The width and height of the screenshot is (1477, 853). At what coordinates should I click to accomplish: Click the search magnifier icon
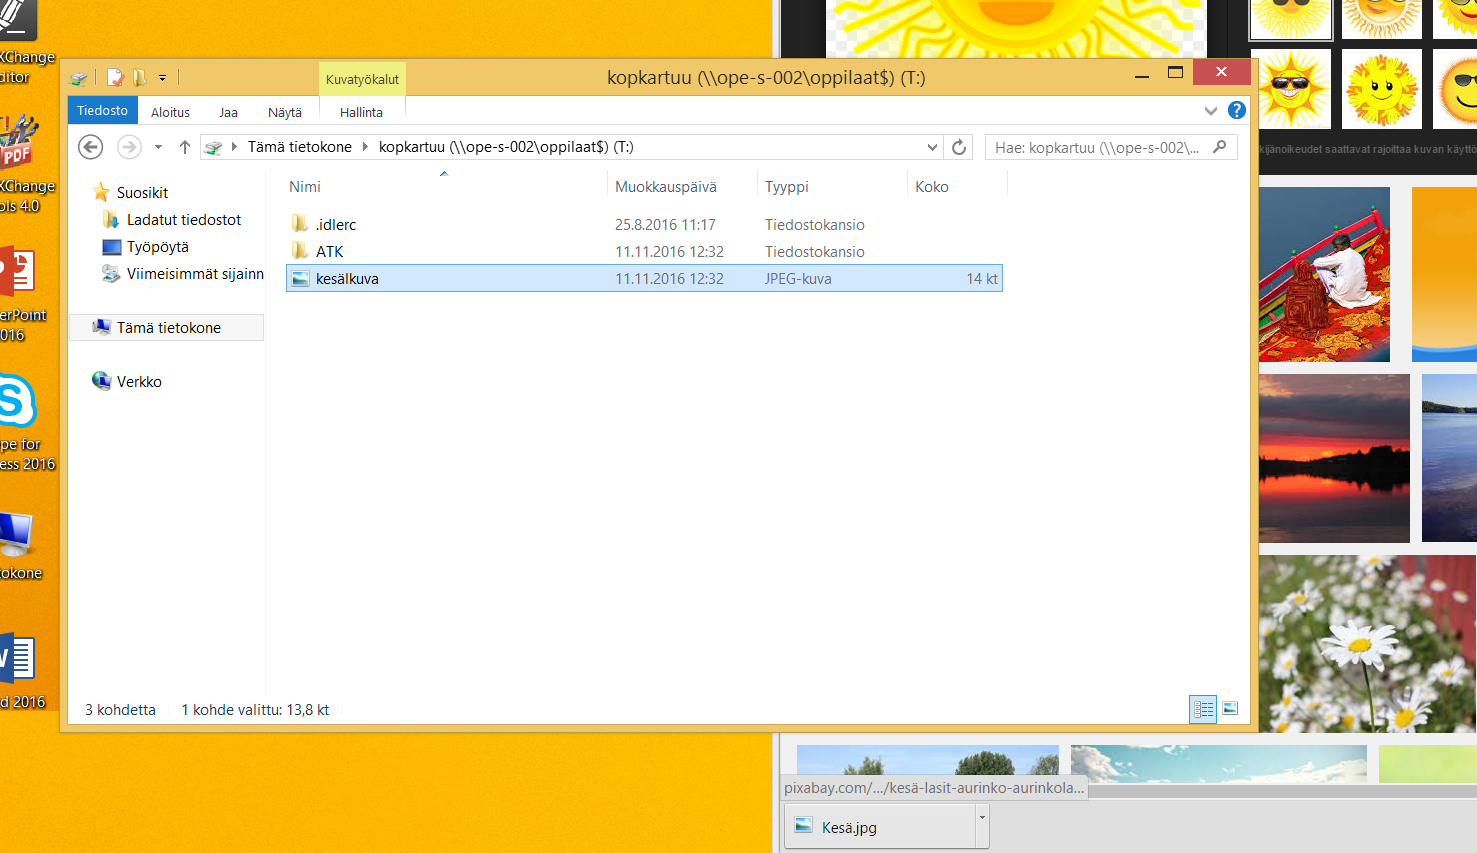click(1219, 147)
